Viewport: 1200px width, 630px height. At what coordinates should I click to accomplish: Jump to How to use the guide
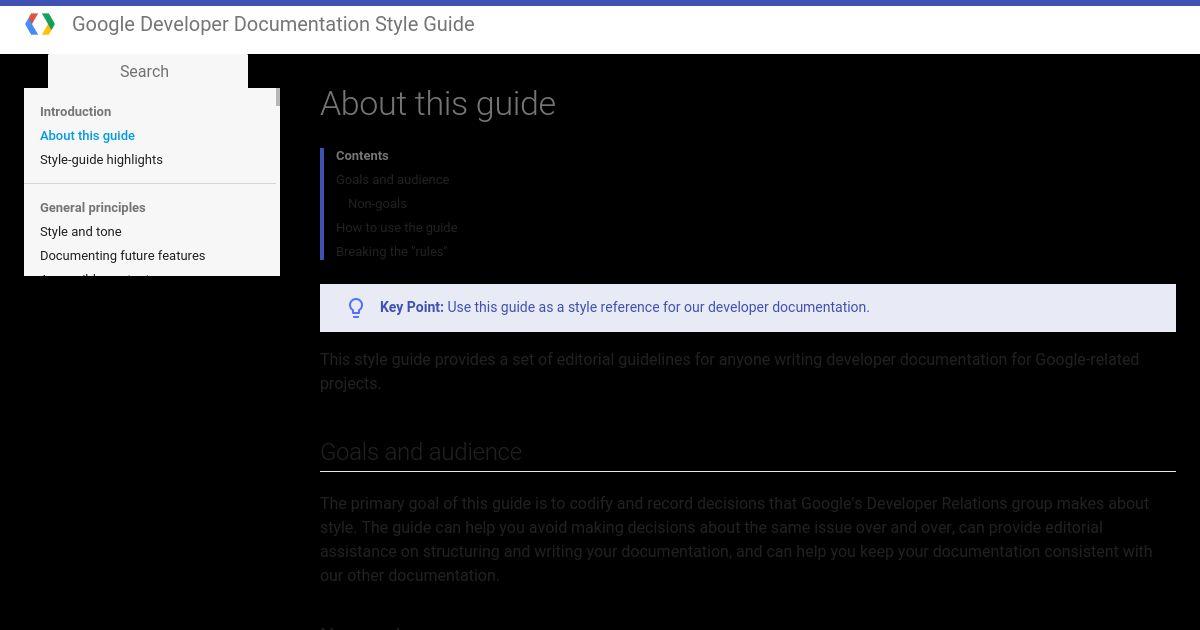pyautogui.click(x=396, y=228)
